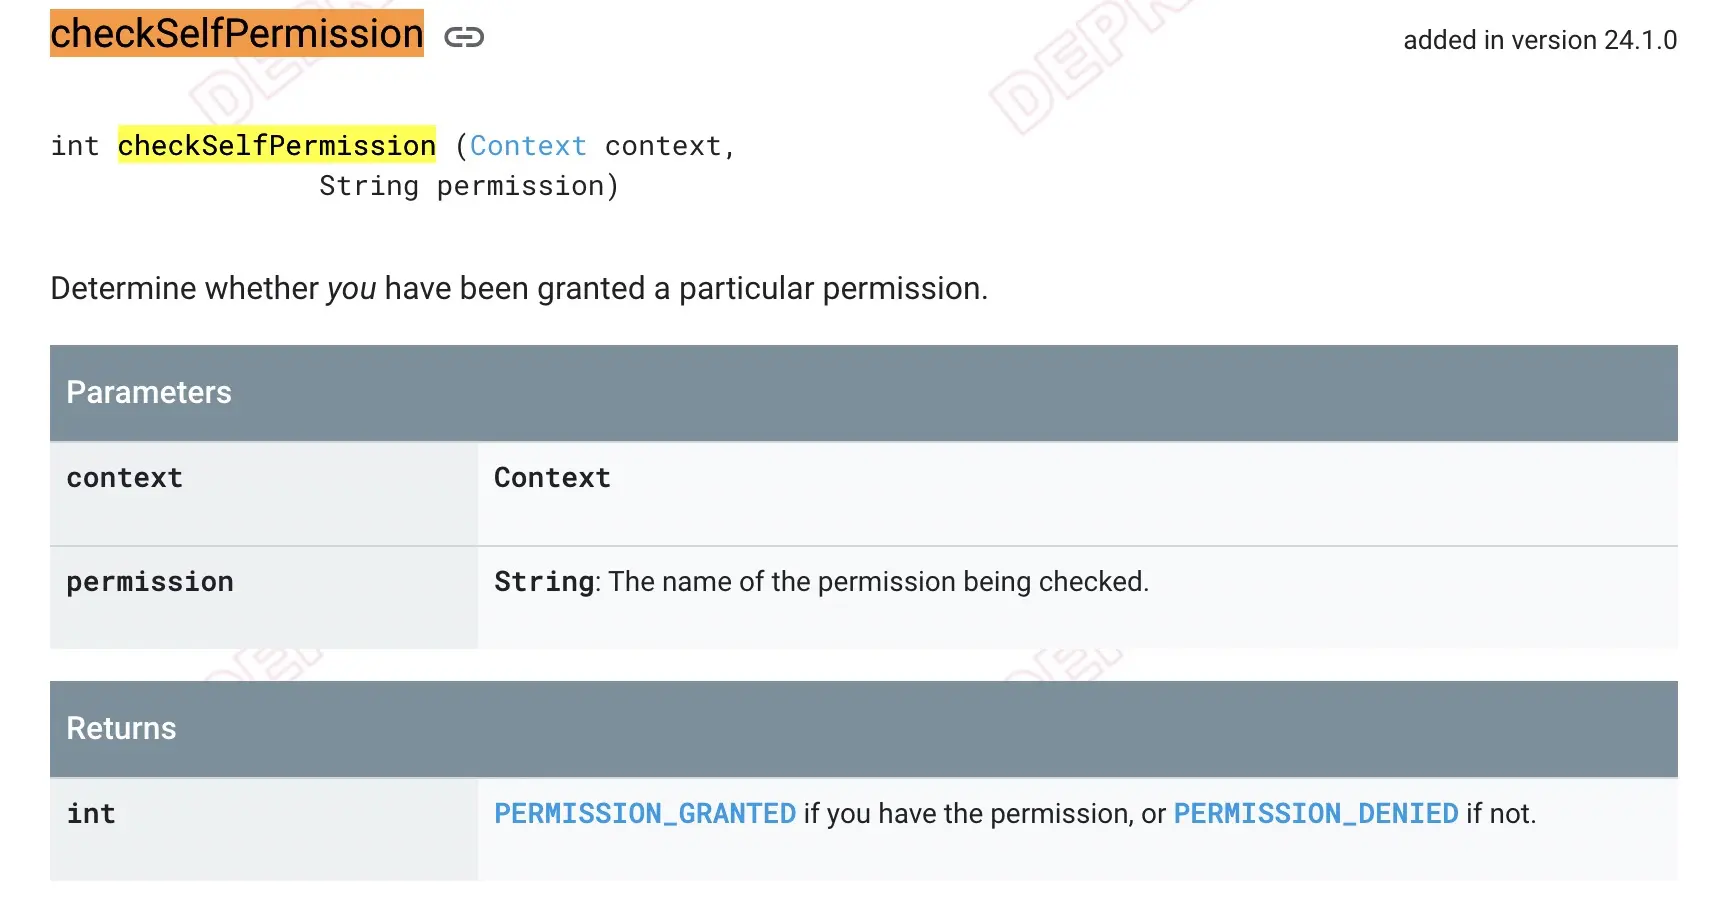Click the 'granted a particular permission' description text
Viewport: 1728px width, 914px height.
click(762, 289)
